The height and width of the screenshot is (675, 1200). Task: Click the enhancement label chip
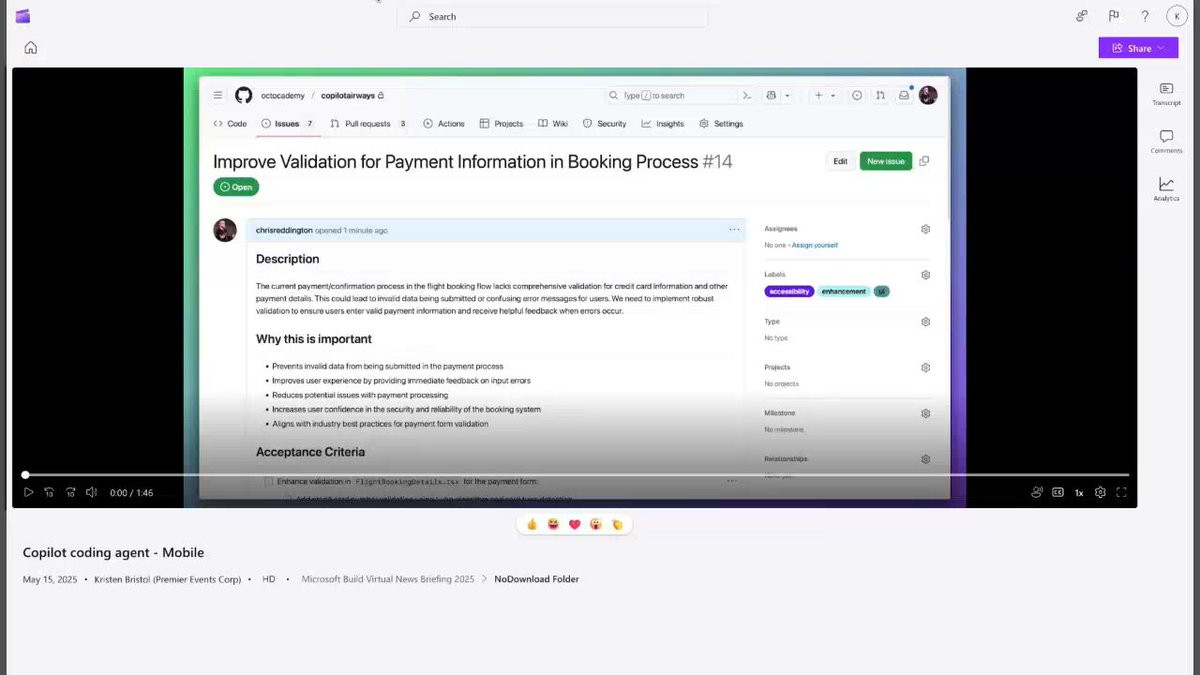(844, 291)
